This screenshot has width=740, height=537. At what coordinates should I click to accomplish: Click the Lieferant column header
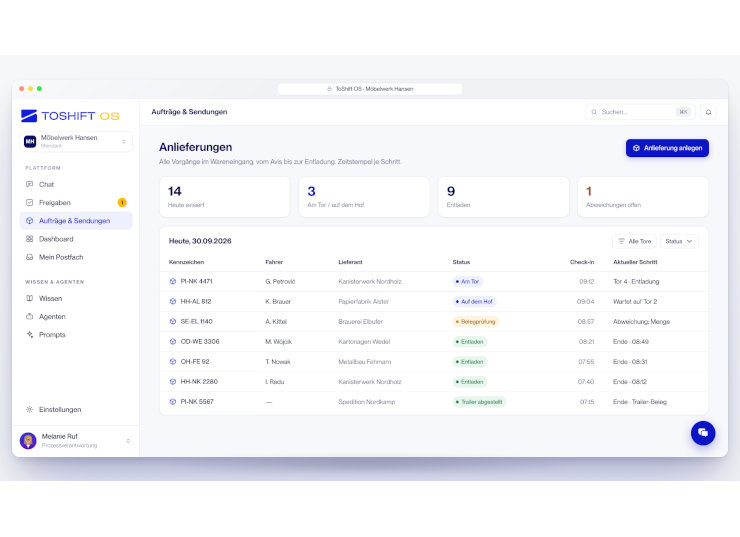coord(350,262)
